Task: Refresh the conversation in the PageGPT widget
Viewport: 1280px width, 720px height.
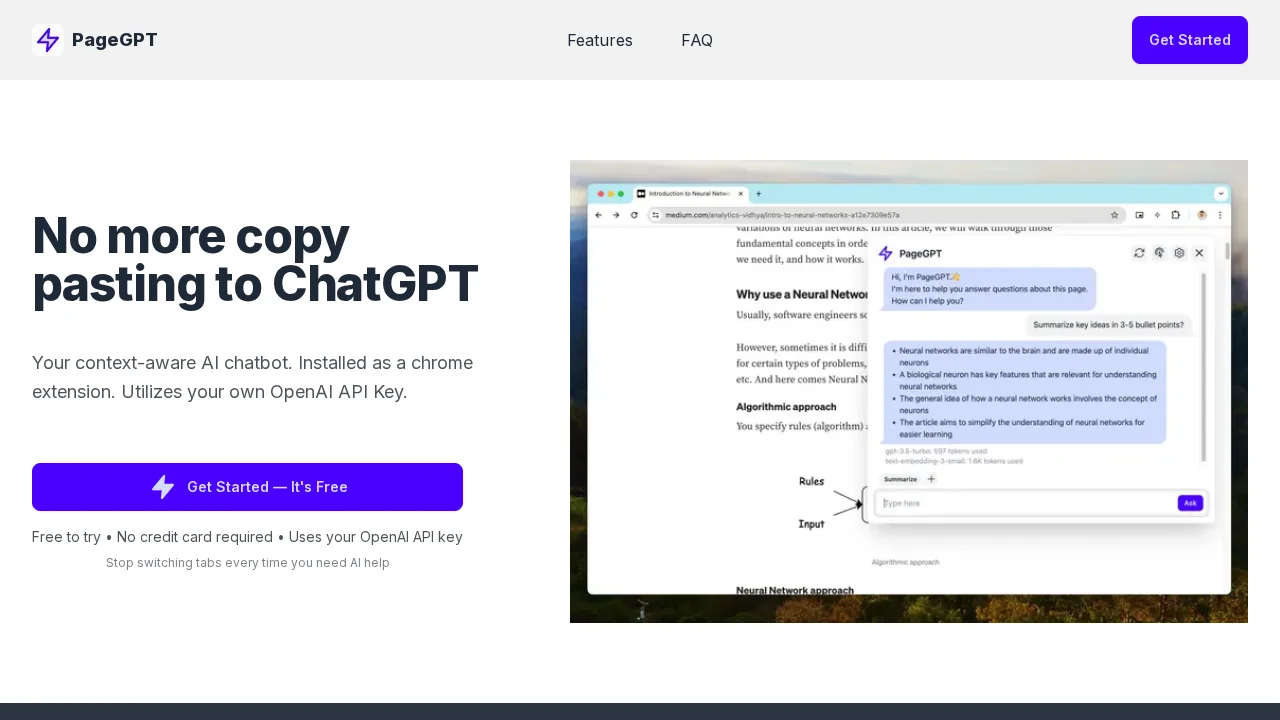Action: (x=1139, y=253)
